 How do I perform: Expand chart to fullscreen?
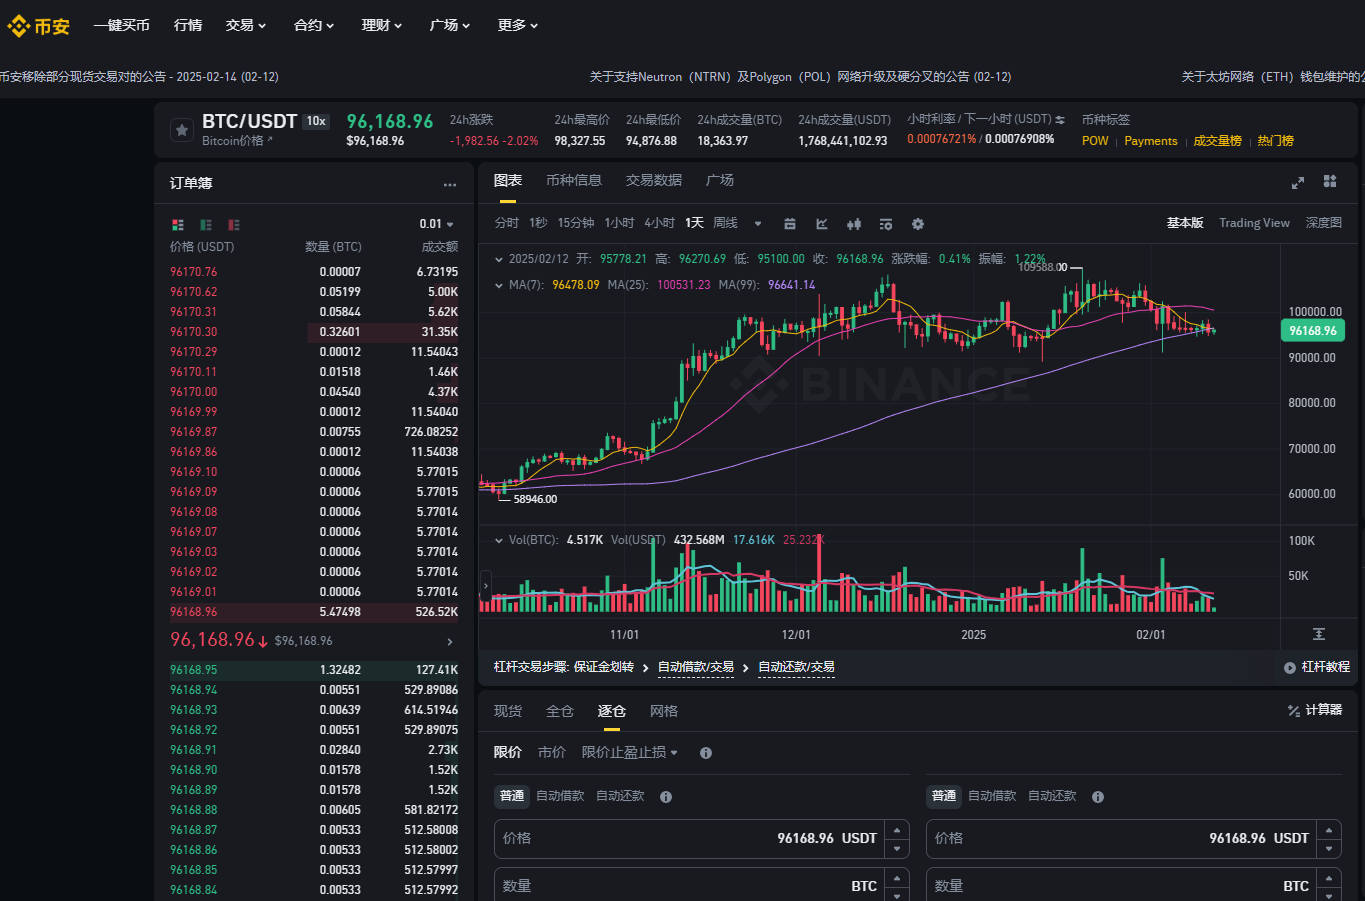click(x=1298, y=182)
